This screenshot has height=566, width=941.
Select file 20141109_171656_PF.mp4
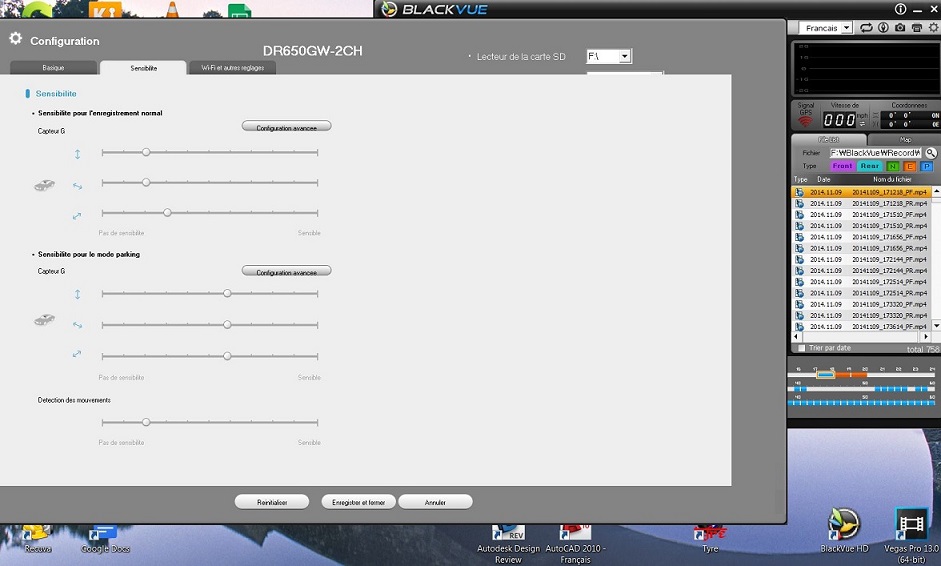click(x=862, y=237)
